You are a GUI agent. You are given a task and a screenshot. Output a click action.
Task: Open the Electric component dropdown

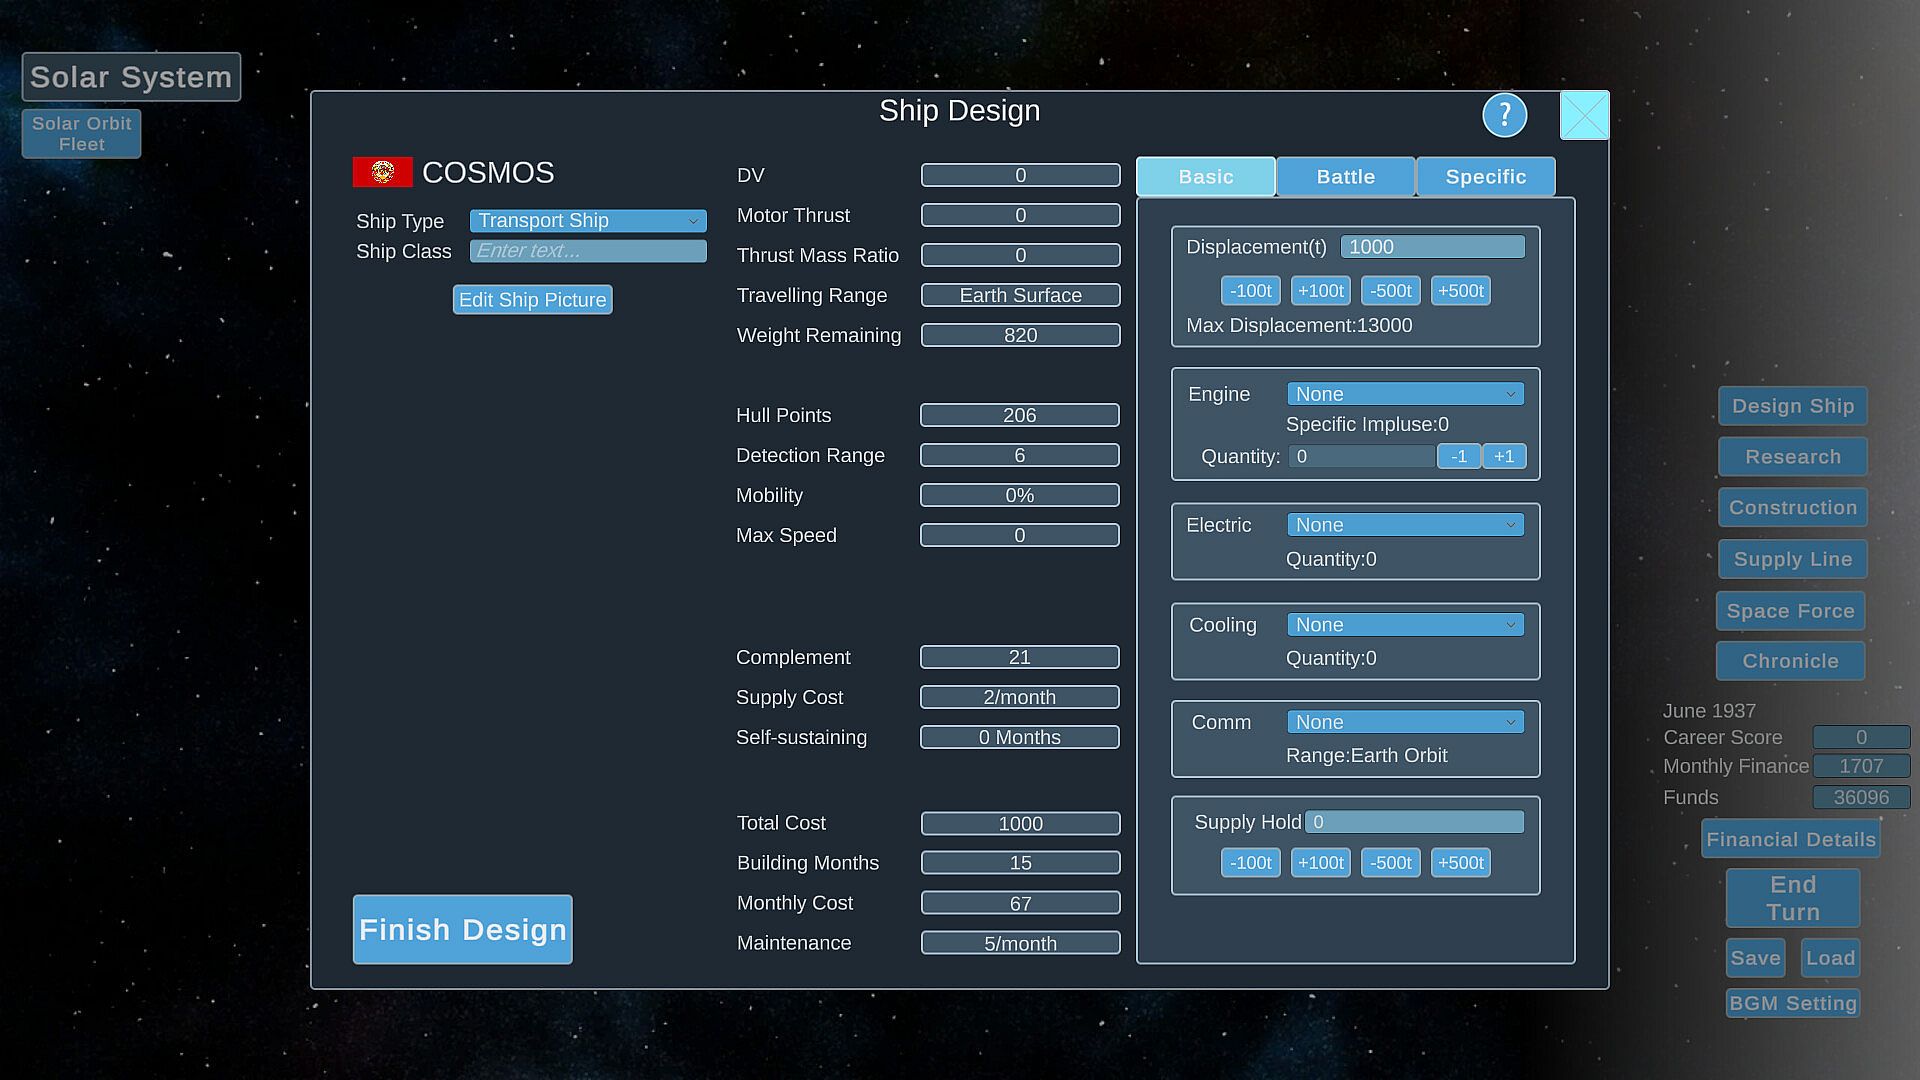pyautogui.click(x=1404, y=525)
